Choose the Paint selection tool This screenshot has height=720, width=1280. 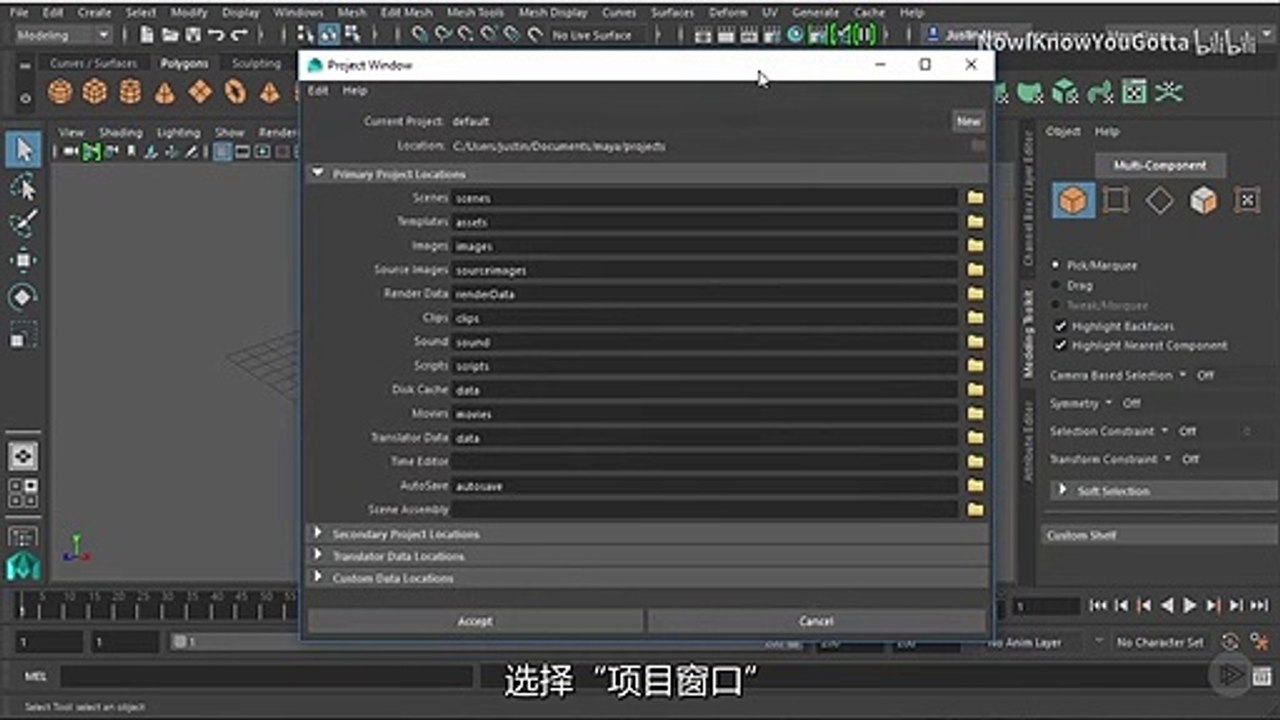[x=23, y=223]
